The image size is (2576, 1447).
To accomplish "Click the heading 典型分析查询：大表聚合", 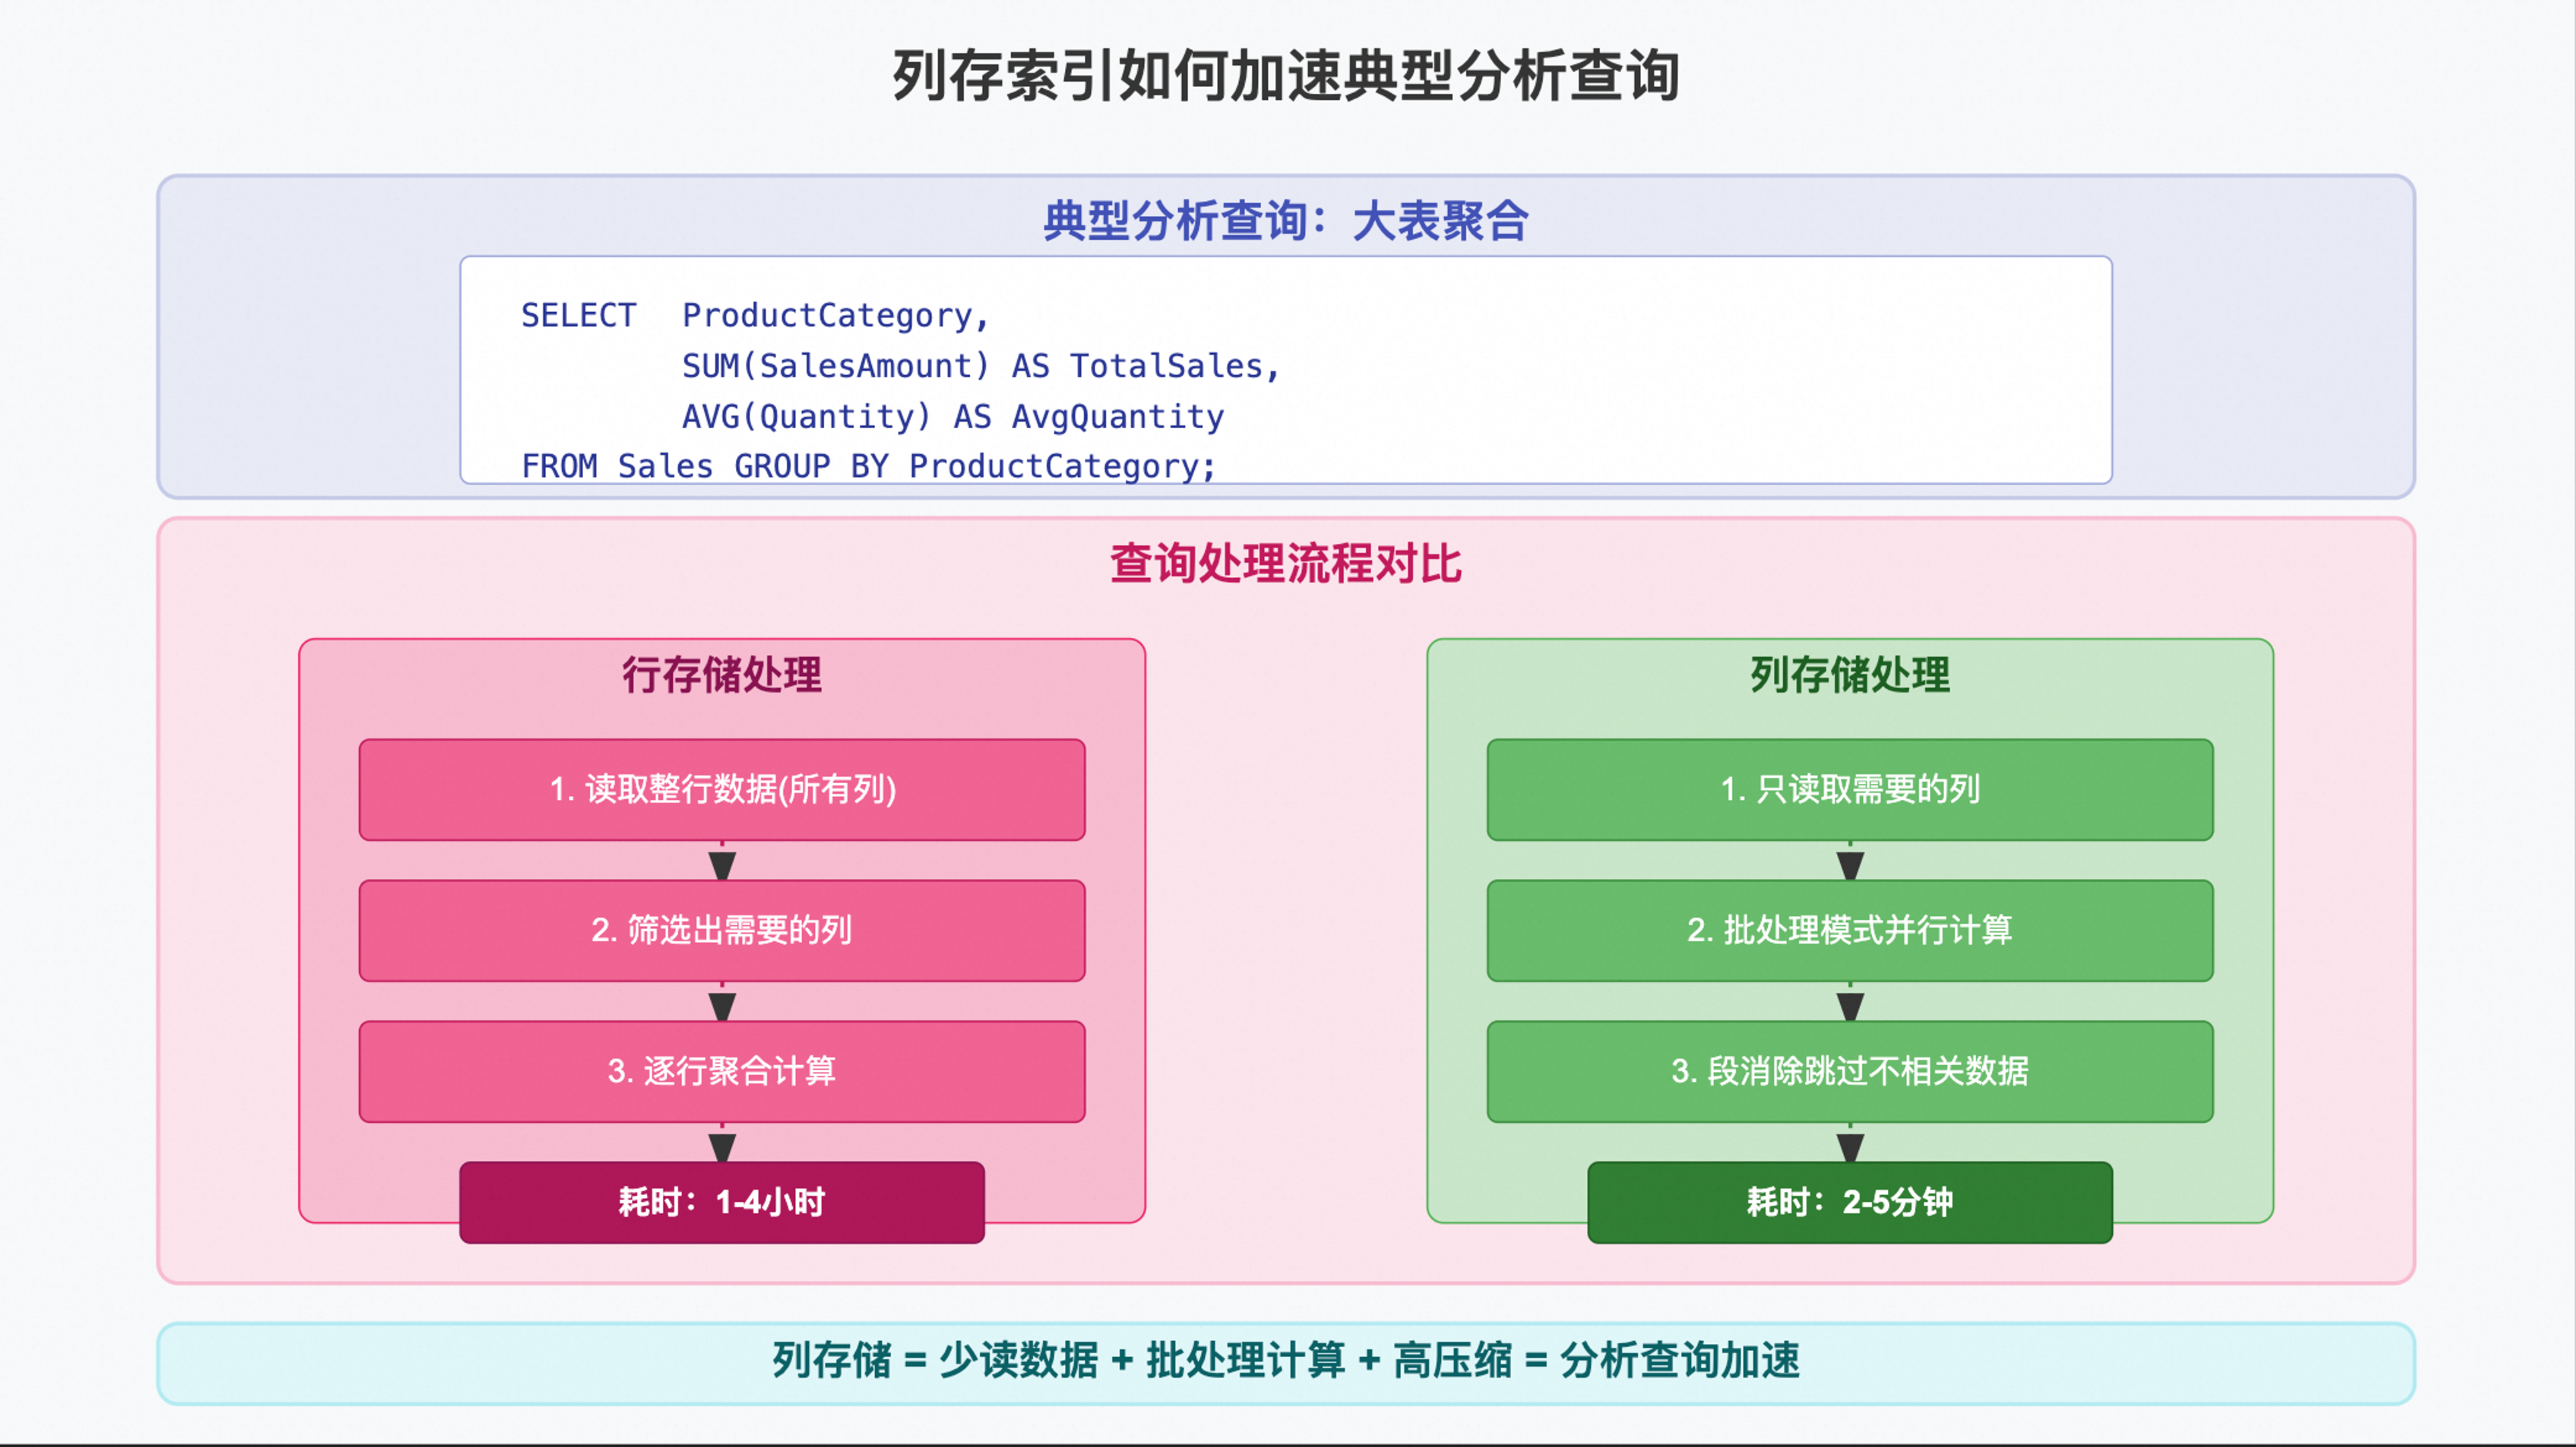I will click(x=1286, y=221).
